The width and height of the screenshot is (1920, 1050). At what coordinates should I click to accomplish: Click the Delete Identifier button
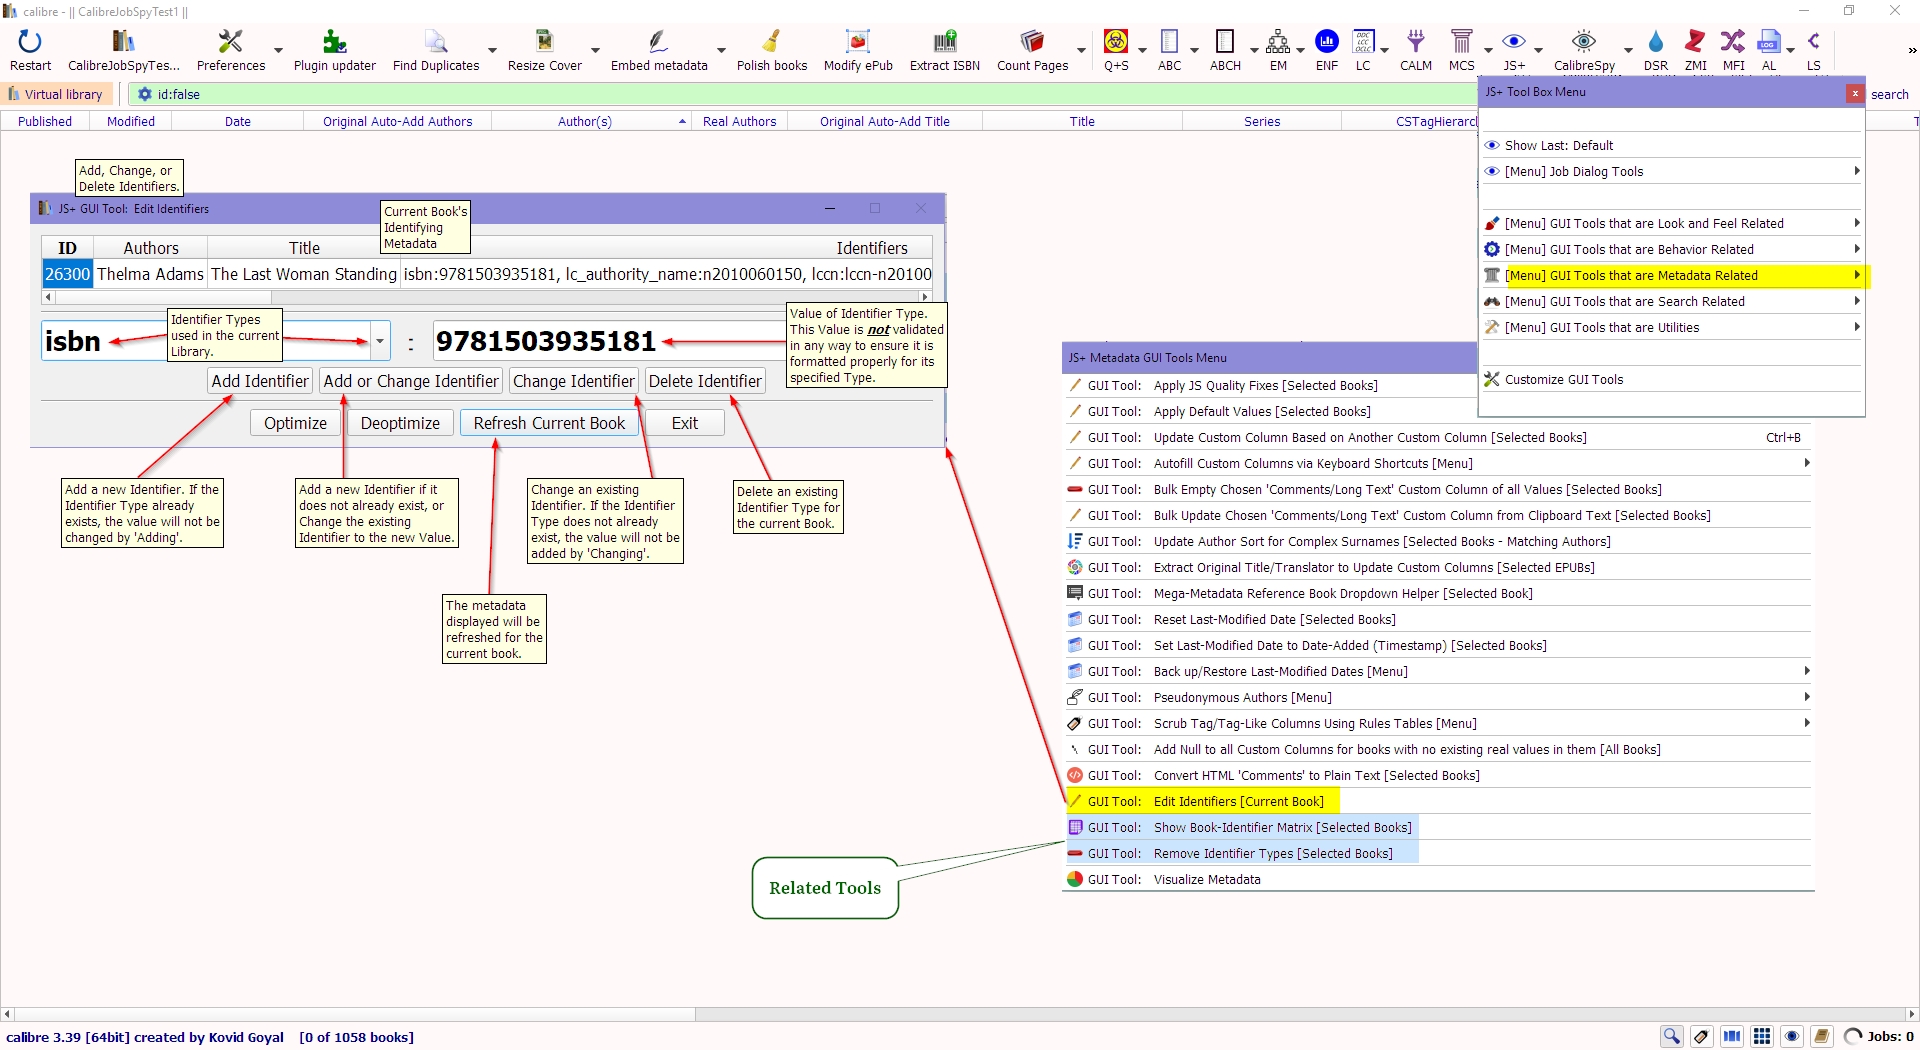coord(705,381)
